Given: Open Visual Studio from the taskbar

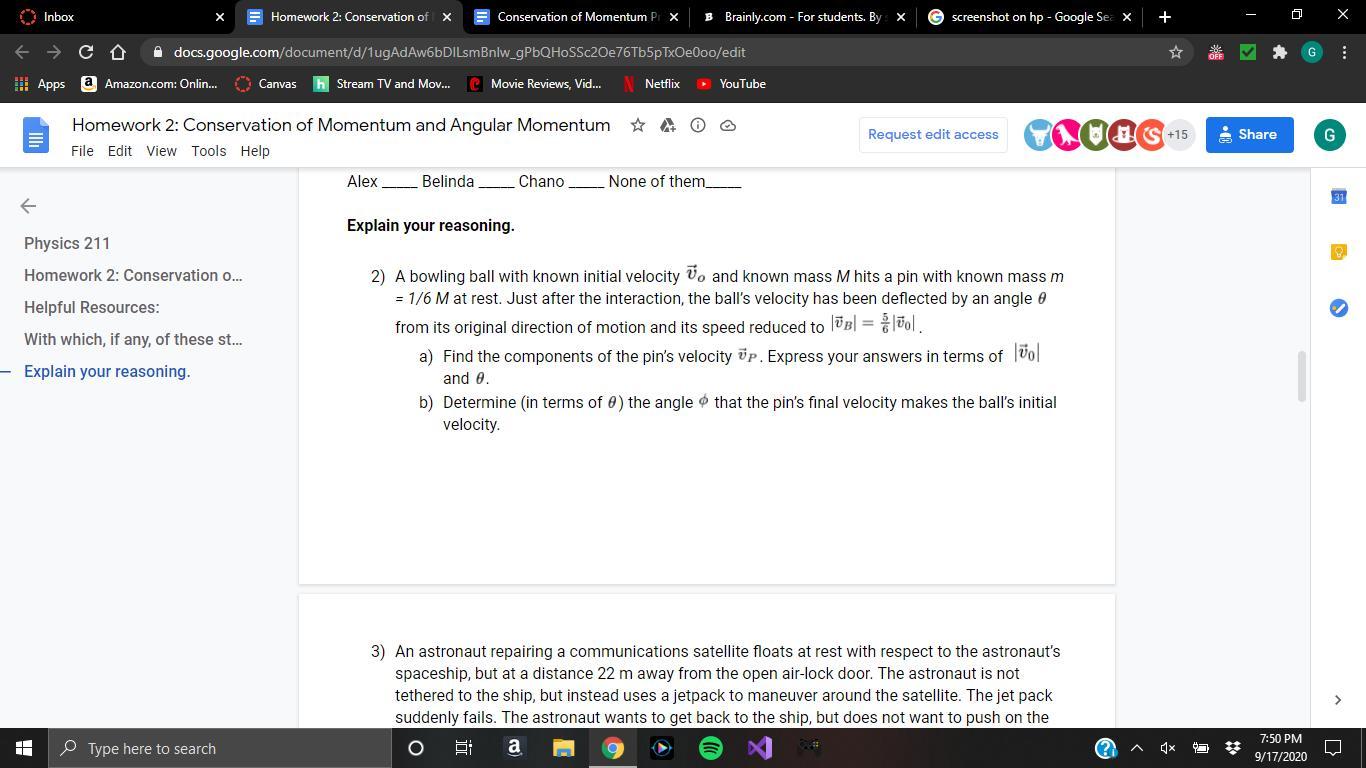Looking at the screenshot, I should pyautogui.click(x=760, y=748).
